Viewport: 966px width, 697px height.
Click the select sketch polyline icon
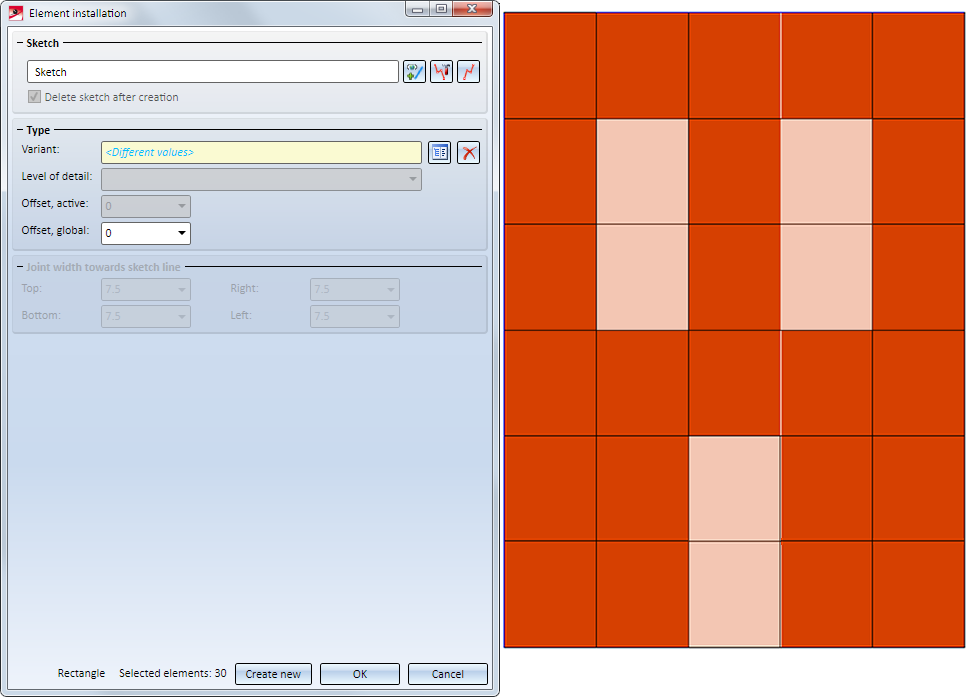(468, 71)
